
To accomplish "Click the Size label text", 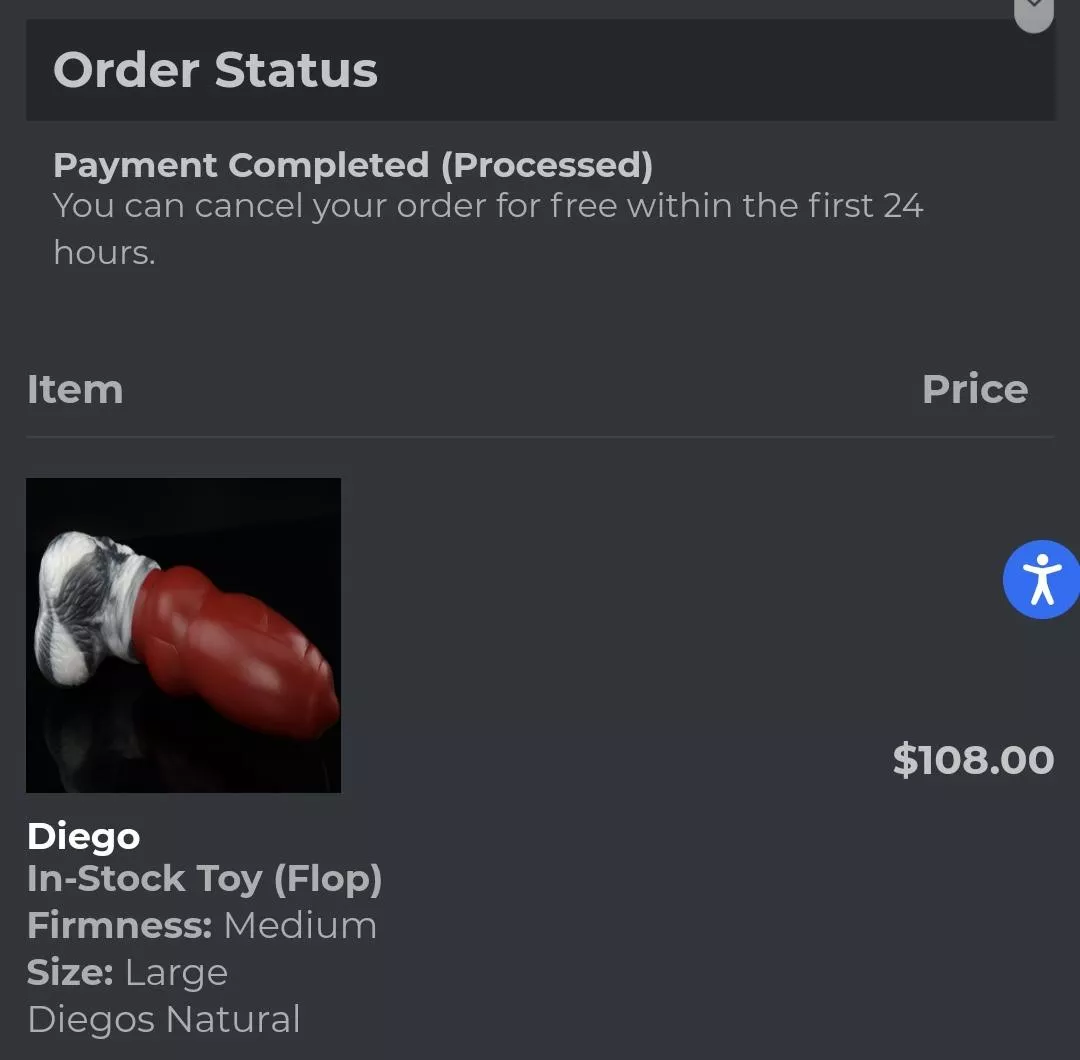I will point(70,972).
